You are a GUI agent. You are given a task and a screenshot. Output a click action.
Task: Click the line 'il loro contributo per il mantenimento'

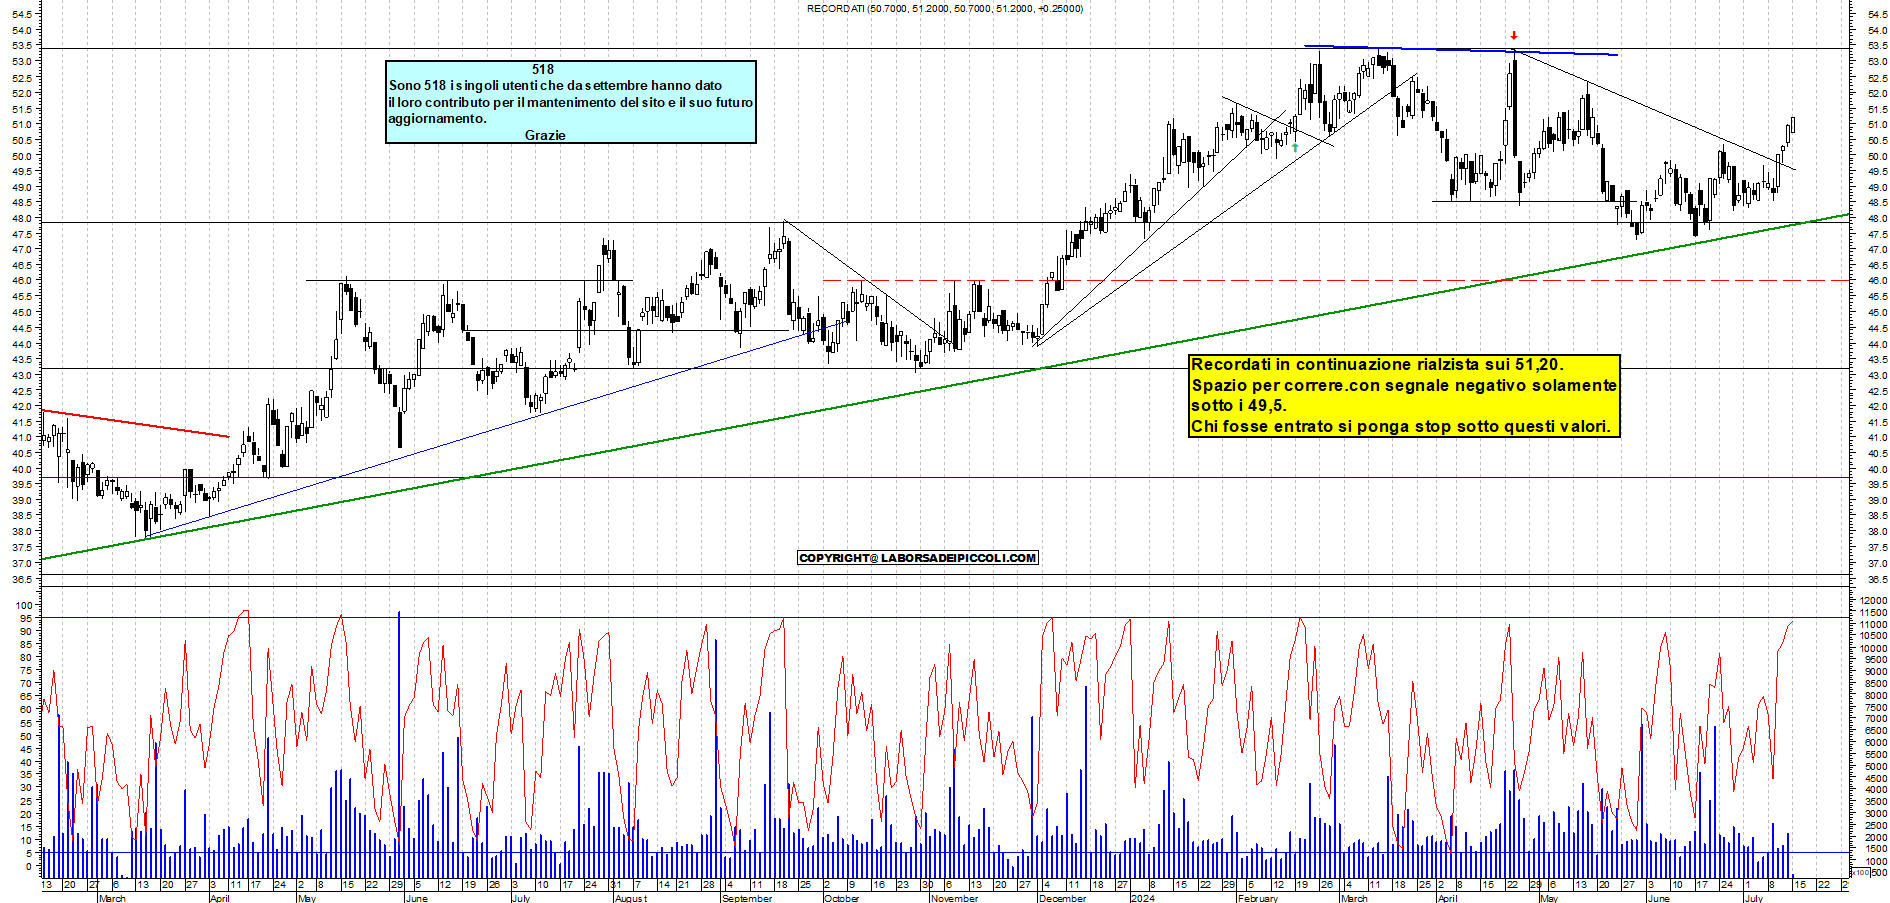click(x=571, y=102)
